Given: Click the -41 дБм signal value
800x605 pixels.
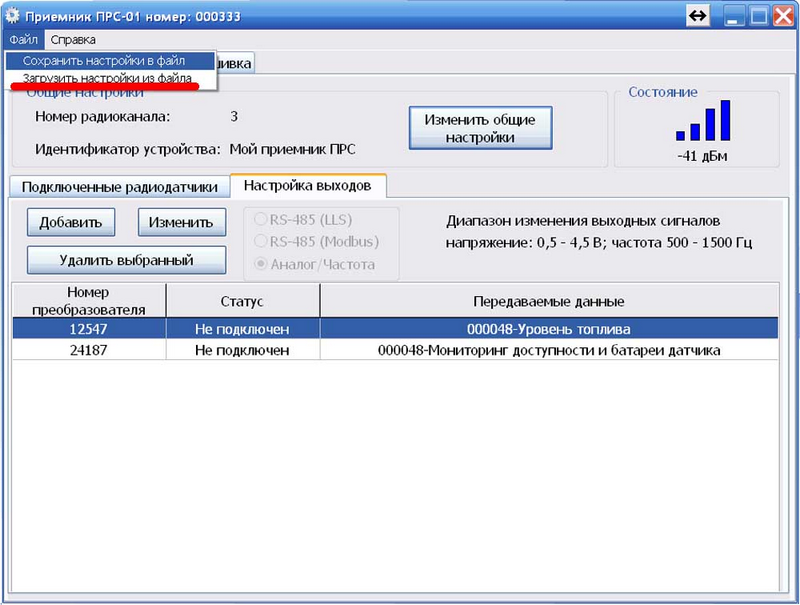Looking at the screenshot, I should 703,156.
